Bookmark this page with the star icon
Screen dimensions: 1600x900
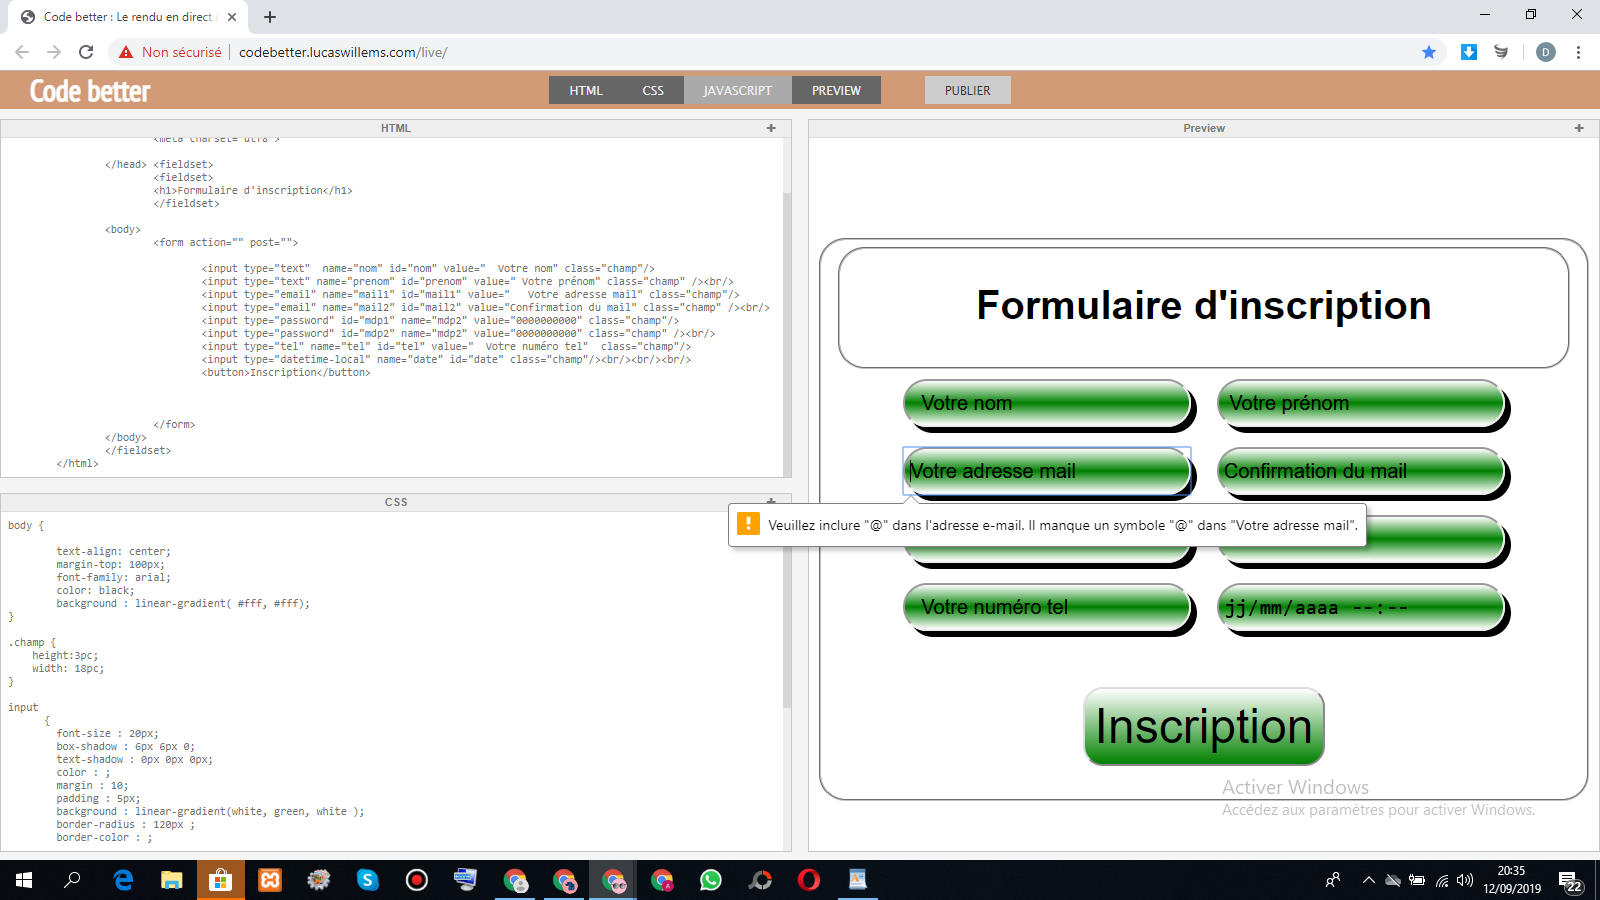tap(1429, 52)
